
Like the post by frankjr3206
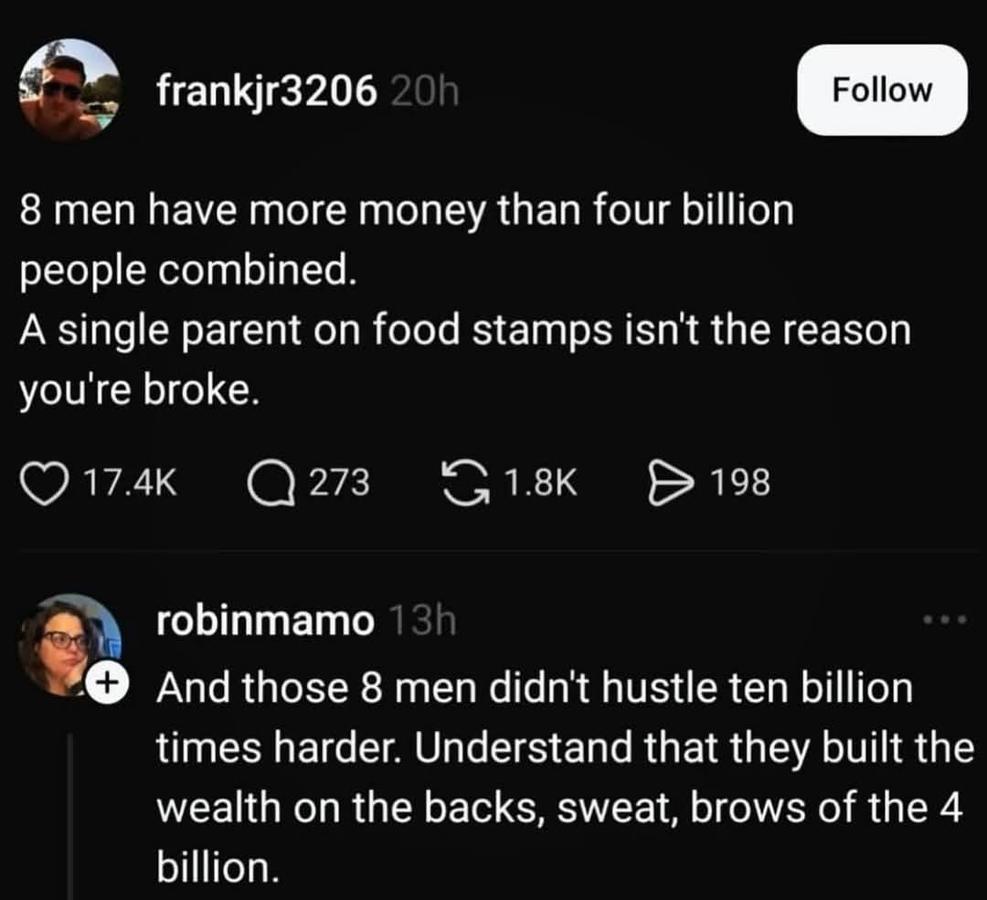click(41, 483)
